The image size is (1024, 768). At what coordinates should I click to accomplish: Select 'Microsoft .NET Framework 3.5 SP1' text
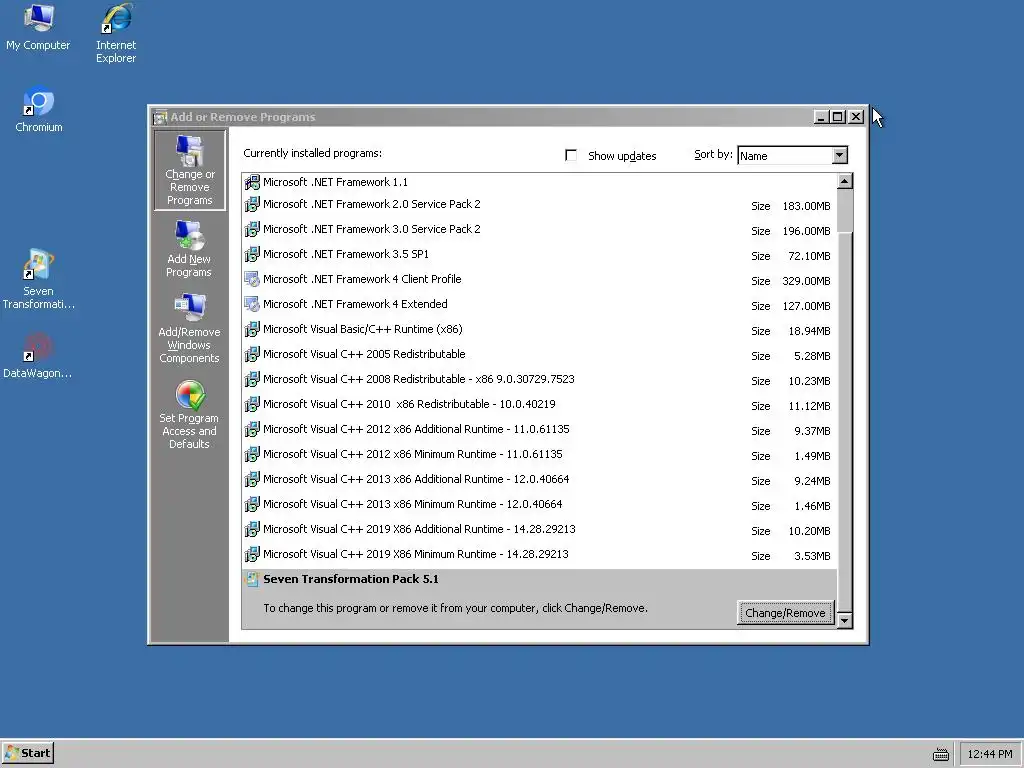[x=346, y=254]
